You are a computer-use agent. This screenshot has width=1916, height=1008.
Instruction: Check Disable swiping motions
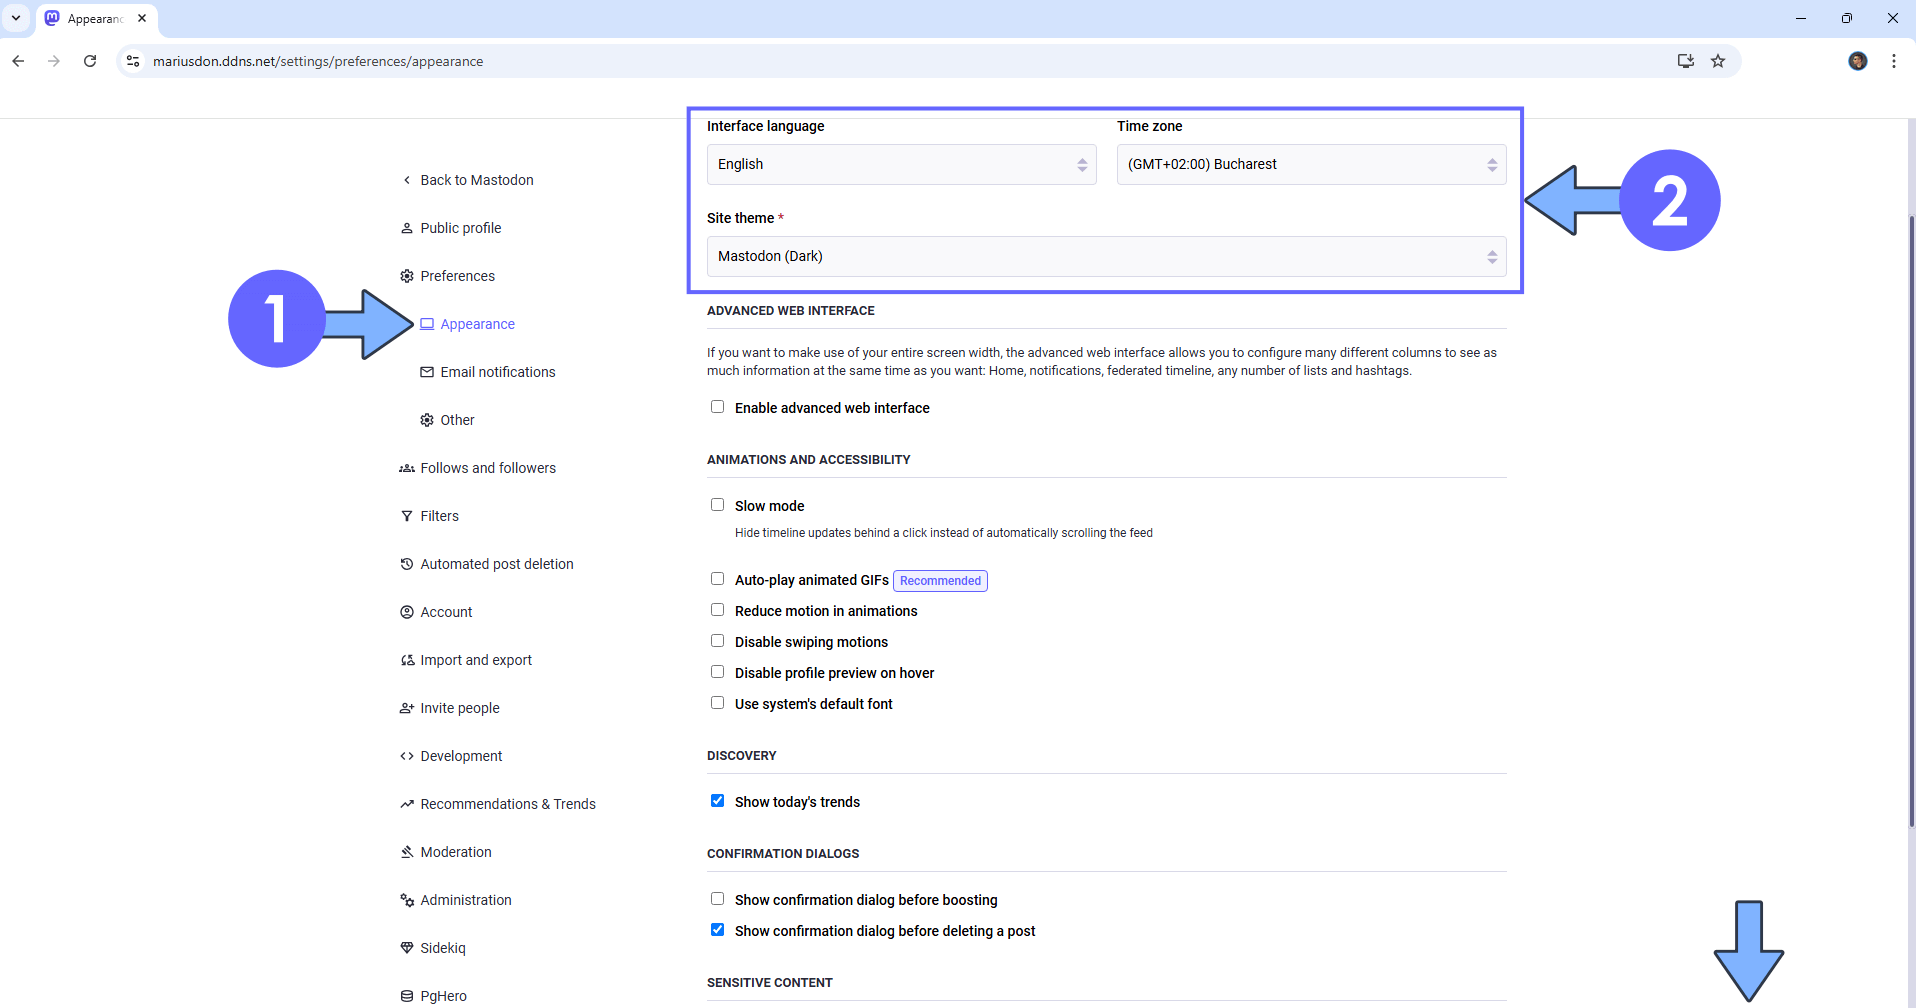pyautogui.click(x=717, y=641)
